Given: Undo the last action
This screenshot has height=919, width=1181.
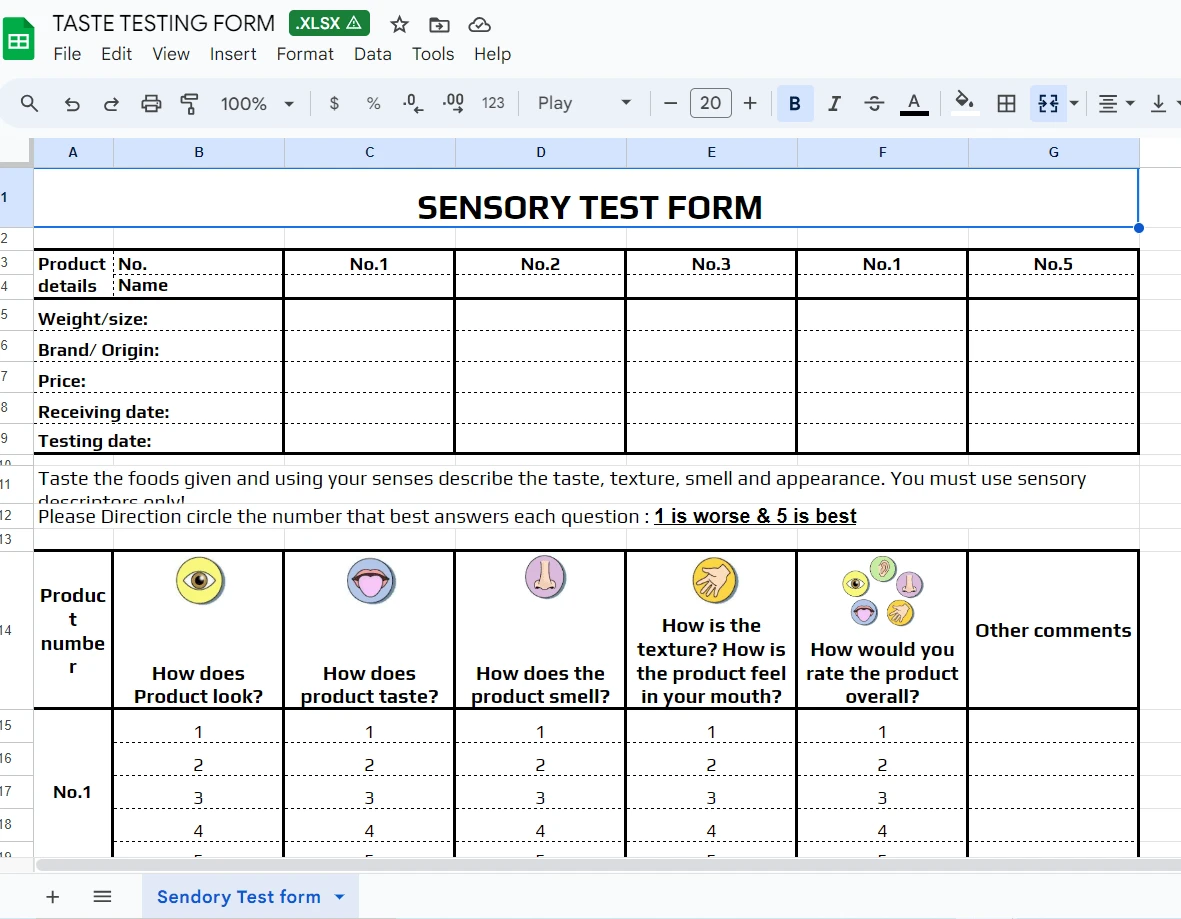Looking at the screenshot, I should click(x=72, y=103).
